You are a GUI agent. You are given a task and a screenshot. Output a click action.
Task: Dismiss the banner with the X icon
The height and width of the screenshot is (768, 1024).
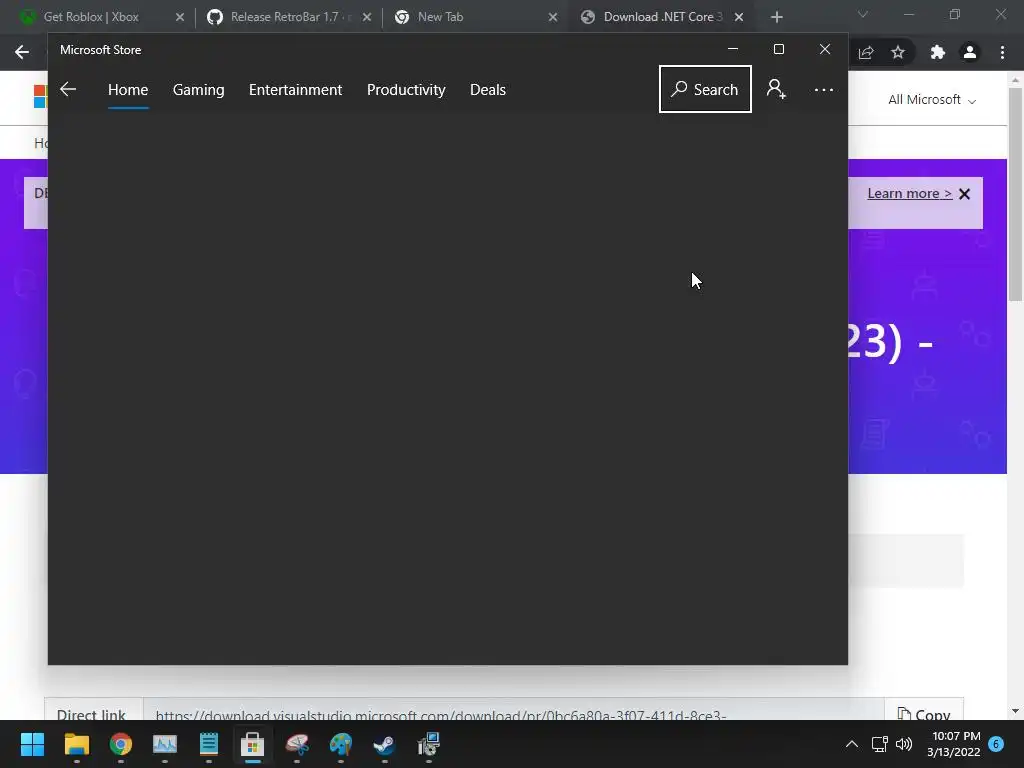pos(965,194)
